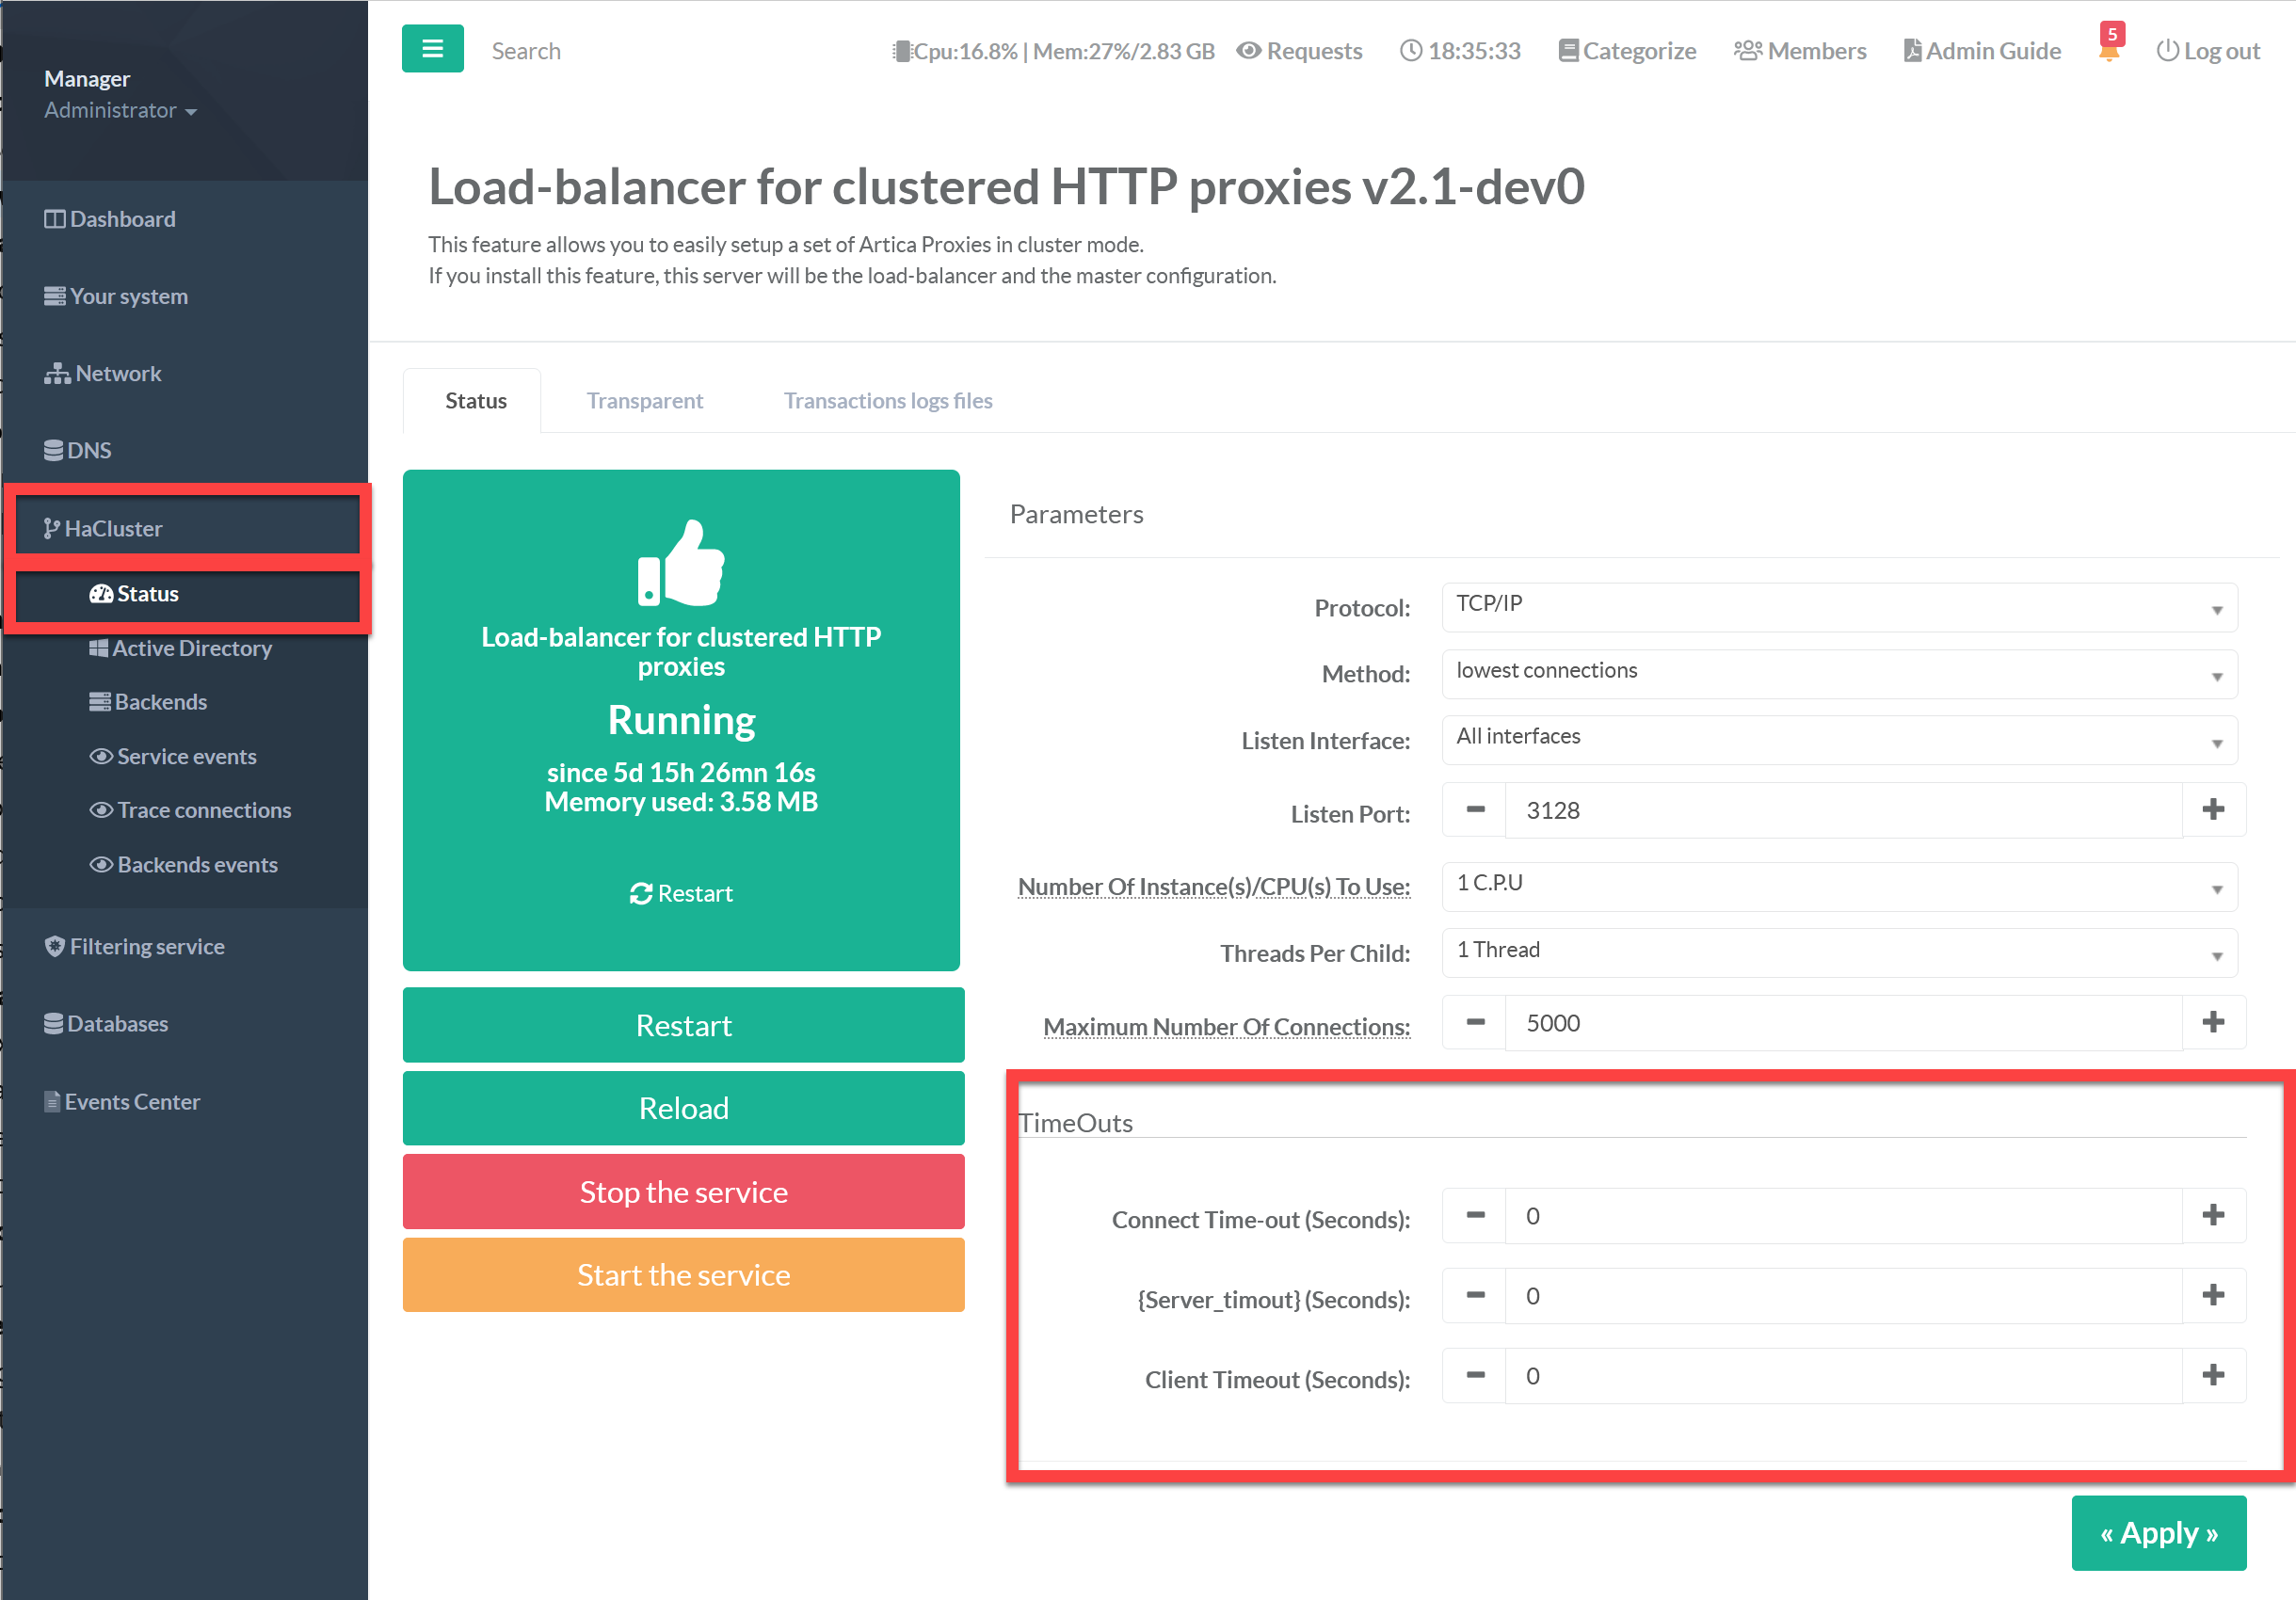Expand the Method lowest connections dropdown
Image resolution: width=2296 pixels, height=1600 pixels.
pos(1838,674)
